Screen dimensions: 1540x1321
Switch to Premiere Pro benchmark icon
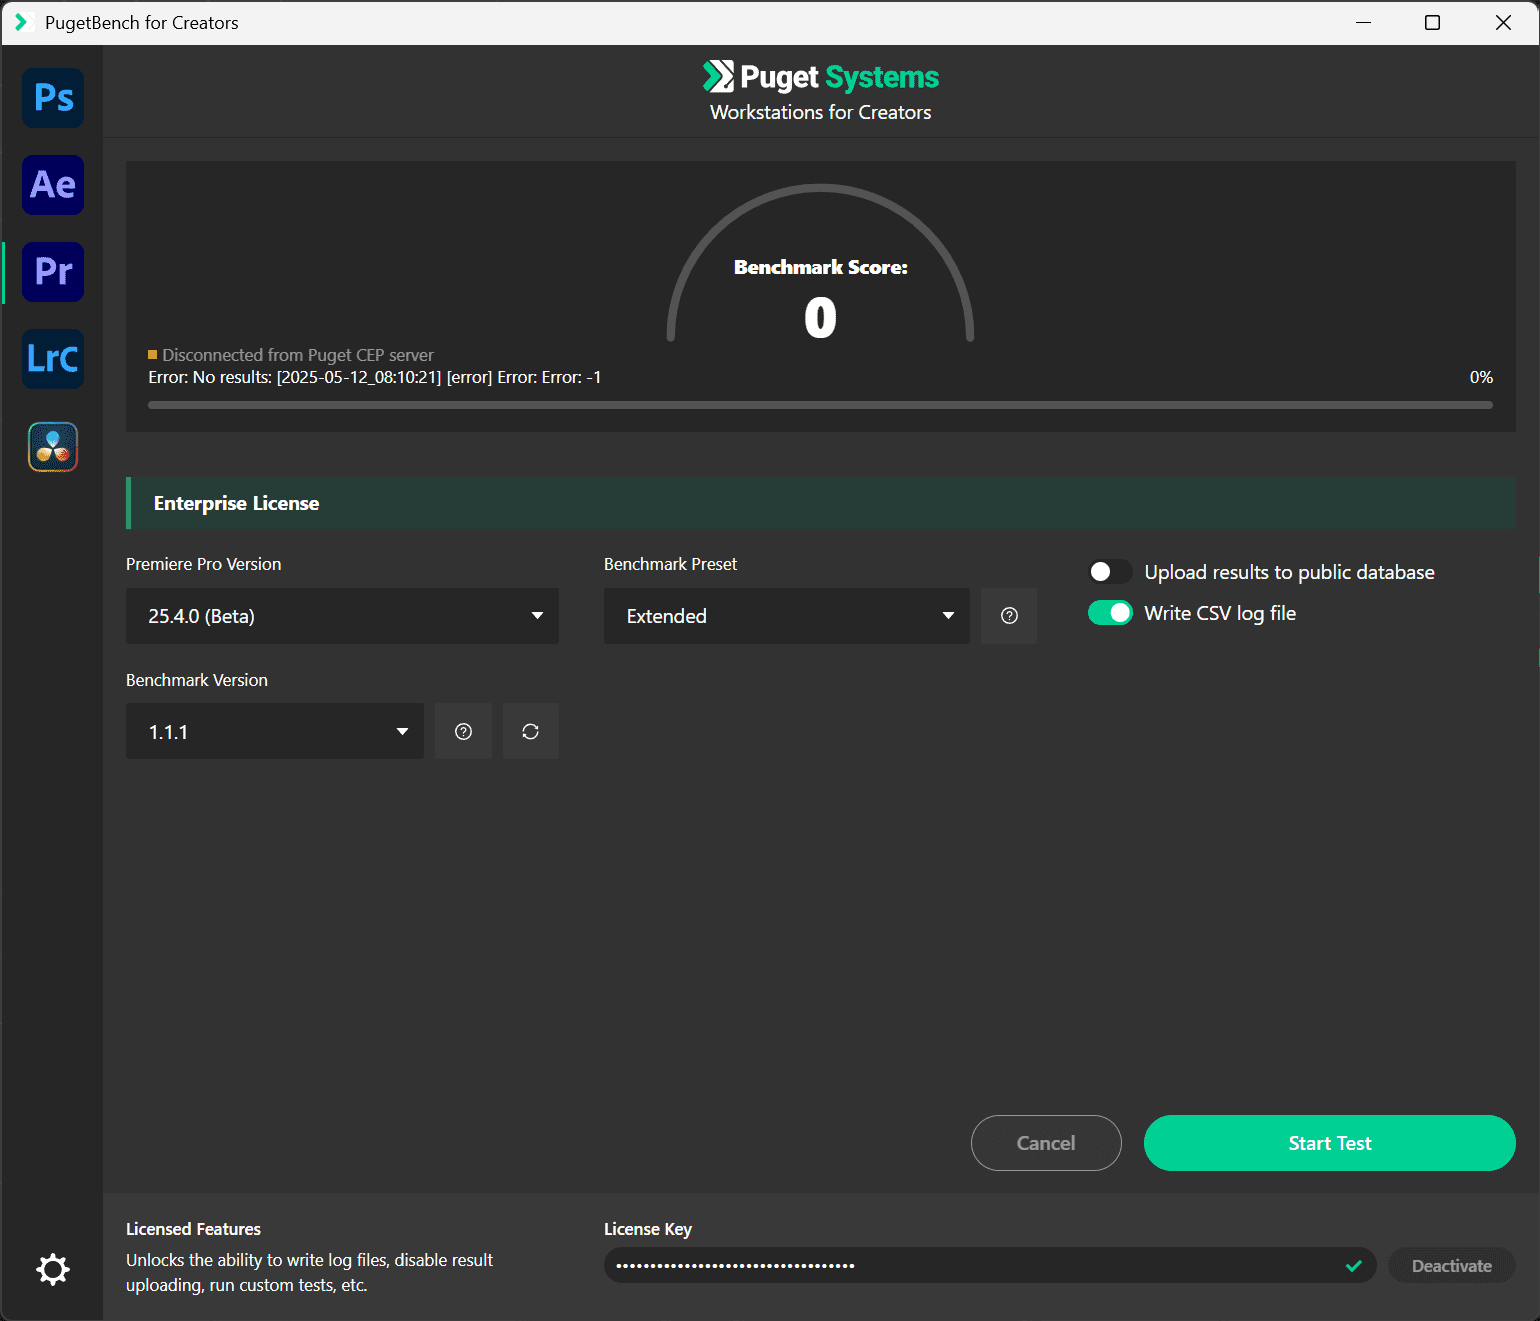[x=53, y=272]
